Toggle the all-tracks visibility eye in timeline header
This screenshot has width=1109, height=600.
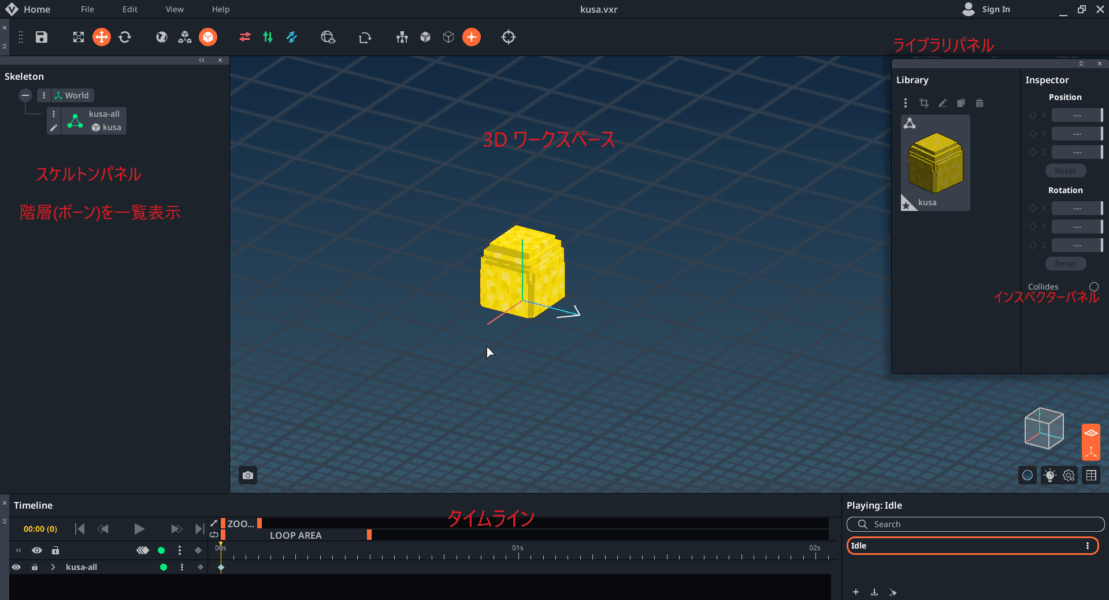click(x=37, y=550)
